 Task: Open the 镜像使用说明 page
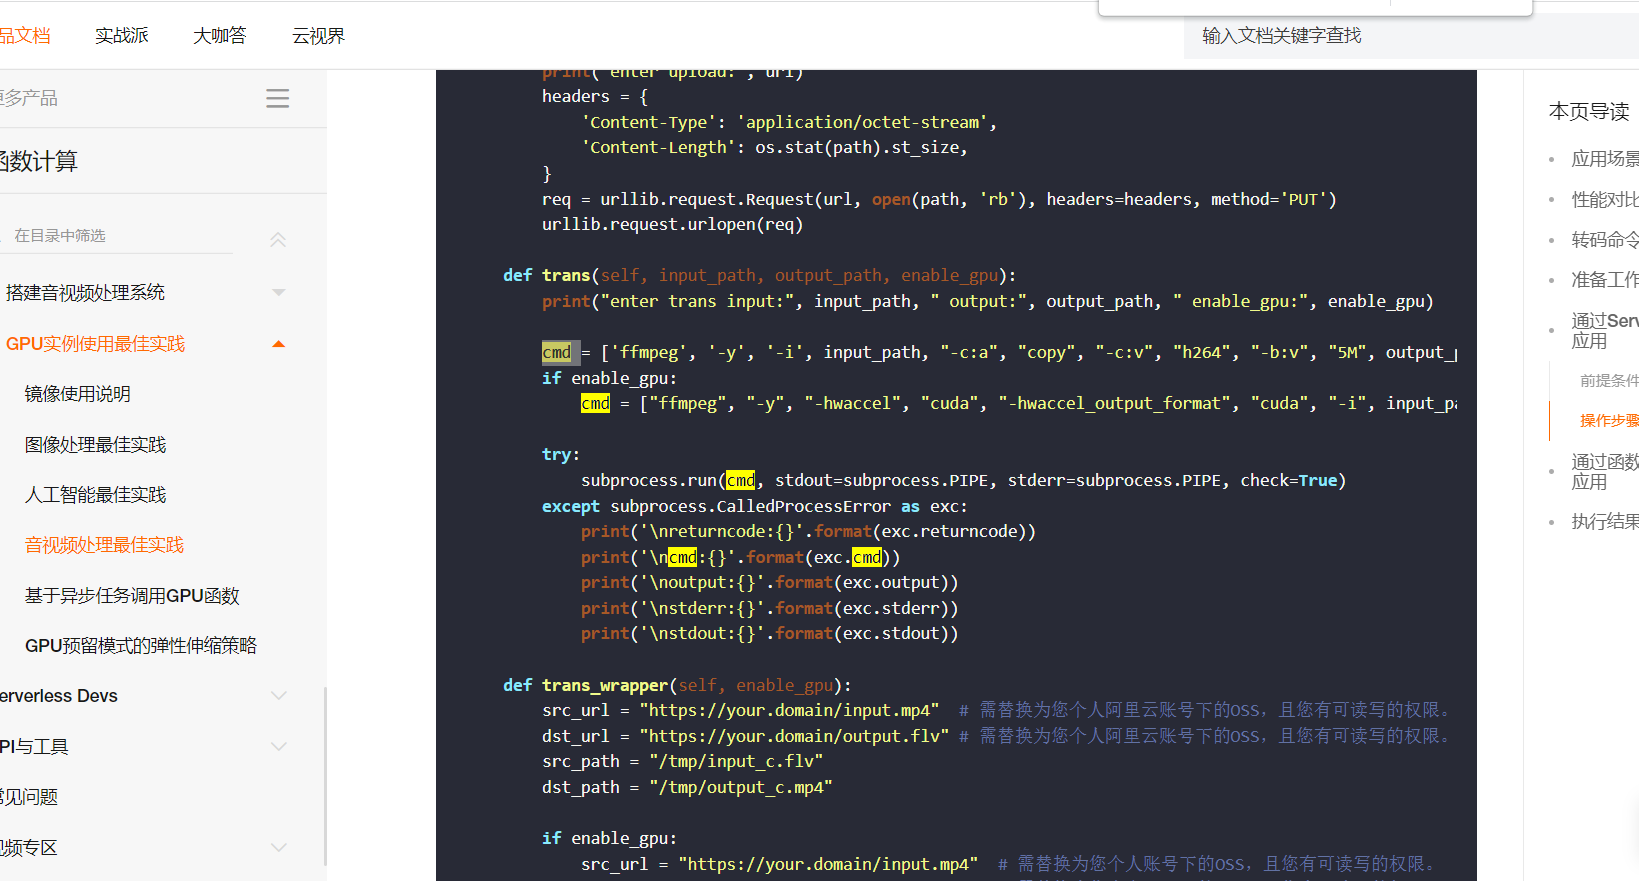pos(78,394)
